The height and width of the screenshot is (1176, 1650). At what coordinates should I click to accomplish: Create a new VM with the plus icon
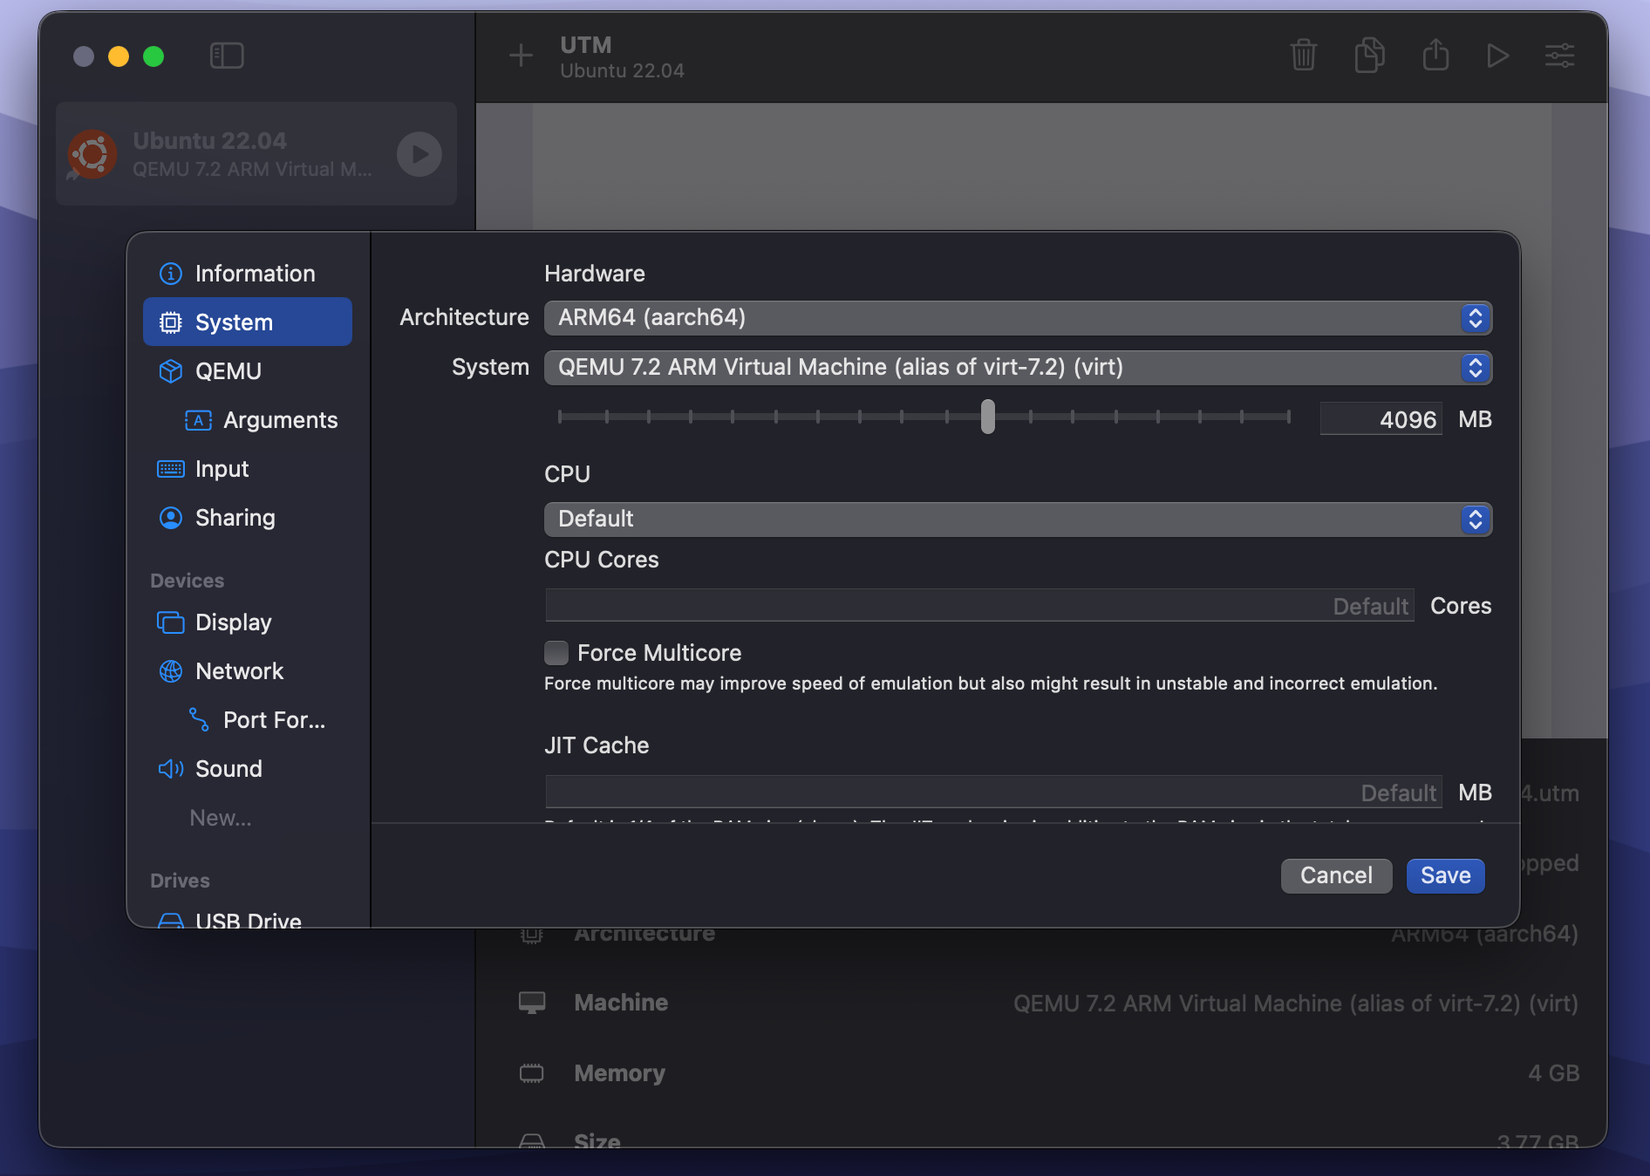520,56
